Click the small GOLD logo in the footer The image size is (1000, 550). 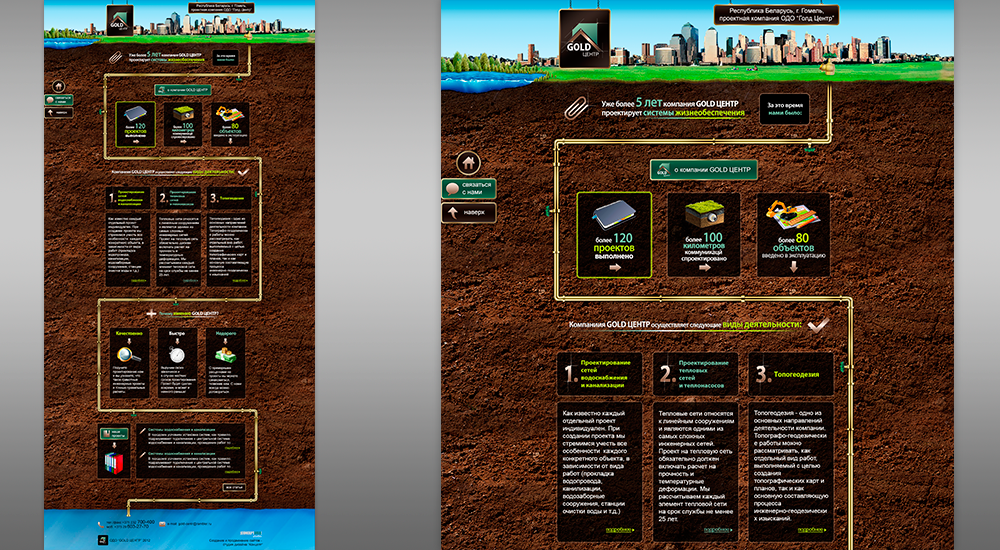[102, 540]
